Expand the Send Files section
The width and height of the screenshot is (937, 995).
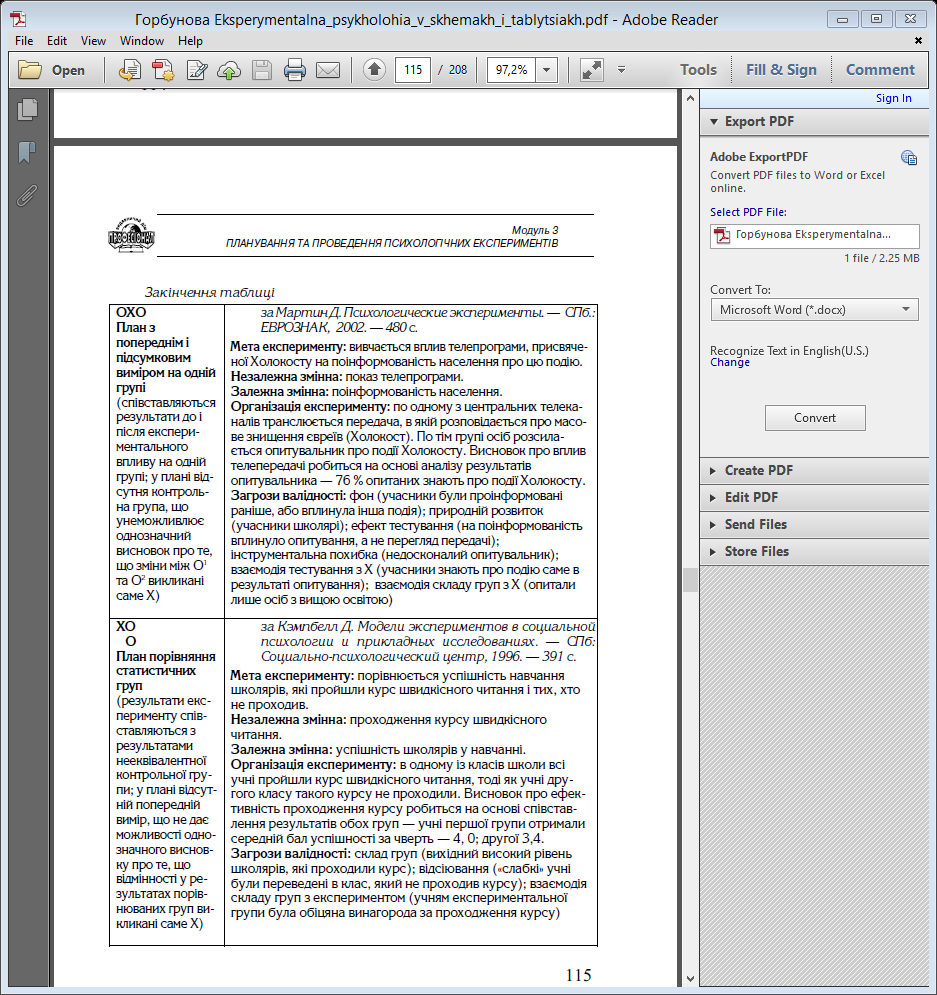755,524
